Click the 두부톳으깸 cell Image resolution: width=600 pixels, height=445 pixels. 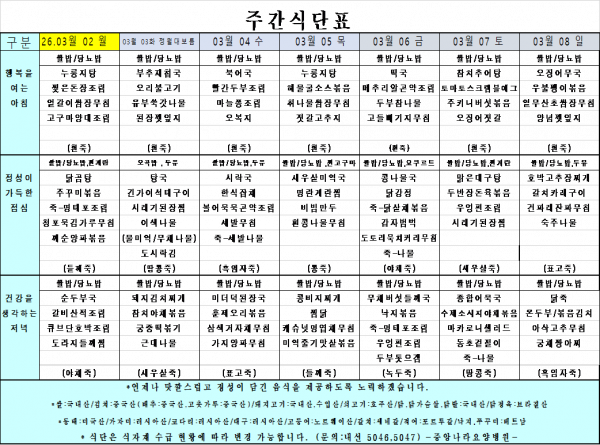(x=399, y=358)
